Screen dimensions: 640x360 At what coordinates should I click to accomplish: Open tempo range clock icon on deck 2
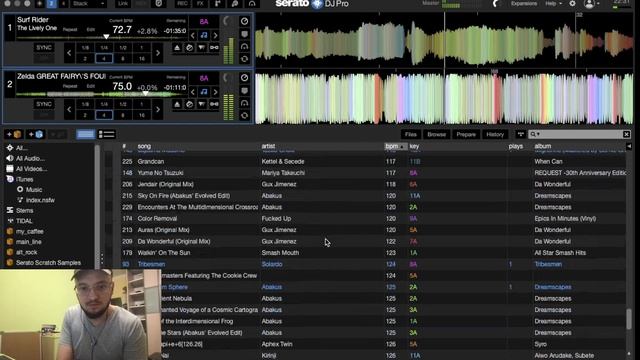[244, 78]
